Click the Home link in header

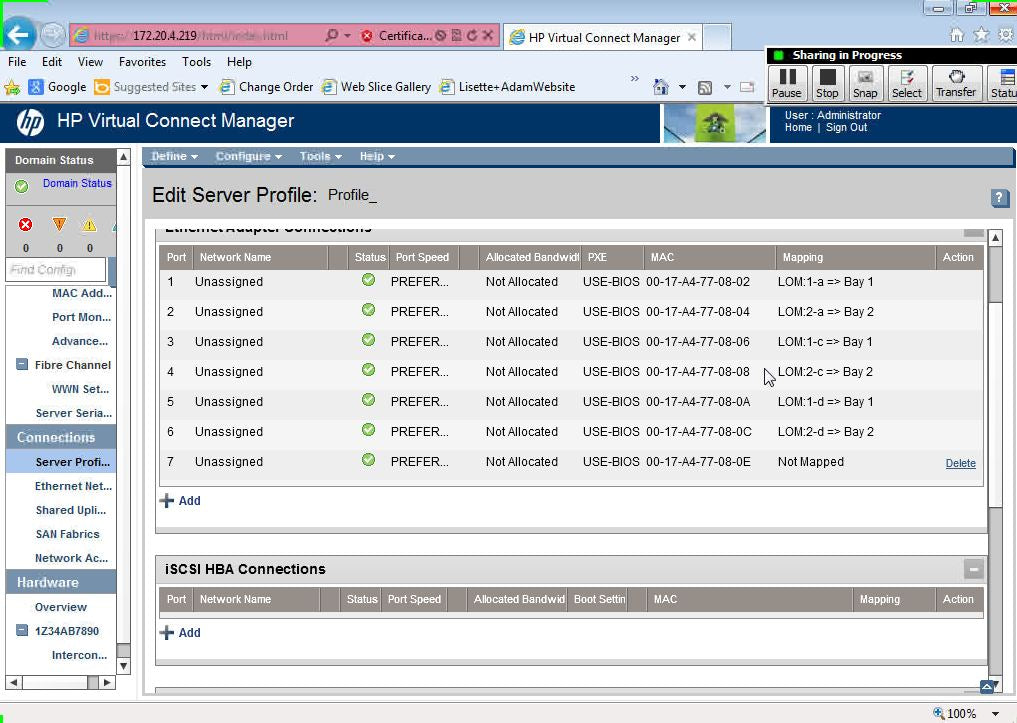point(798,128)
